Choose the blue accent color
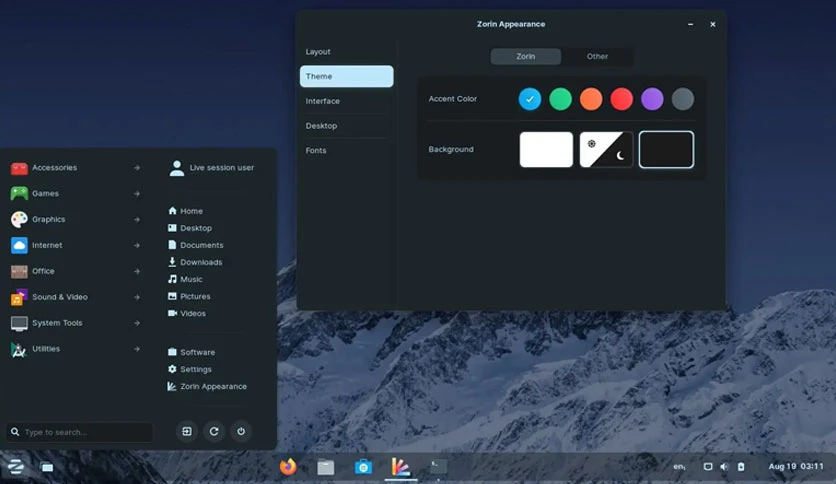836x484 pixels. click(529, 99)
